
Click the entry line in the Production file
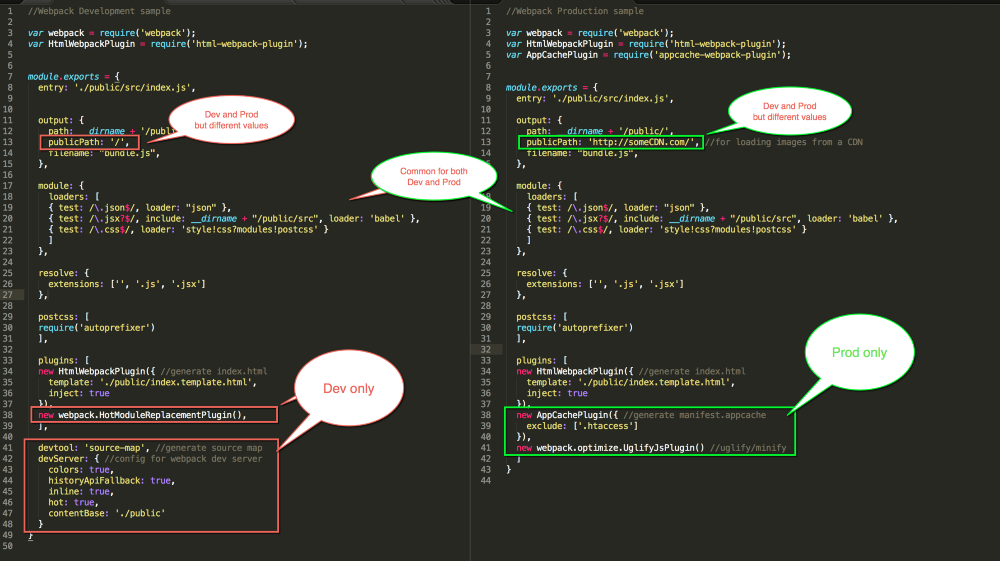coord(595,98)
